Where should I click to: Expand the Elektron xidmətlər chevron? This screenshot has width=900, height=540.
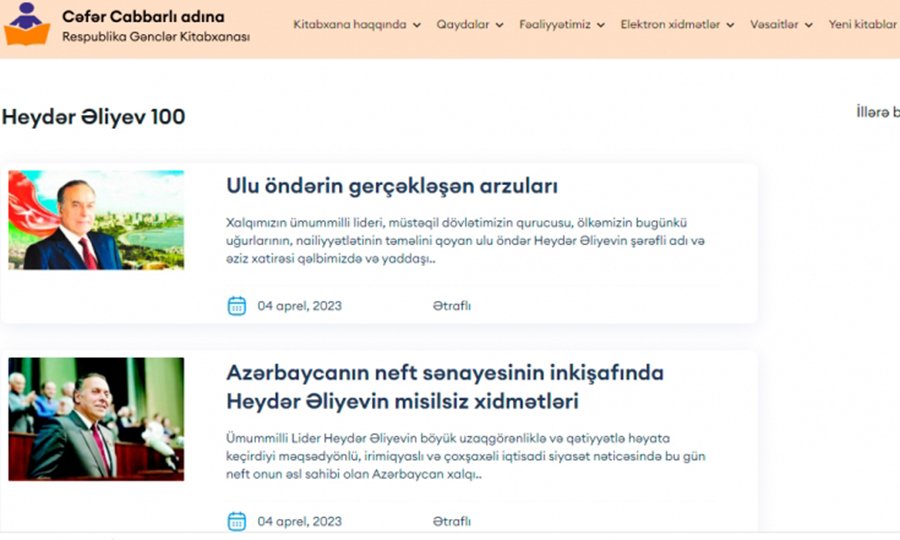(730, 25)
